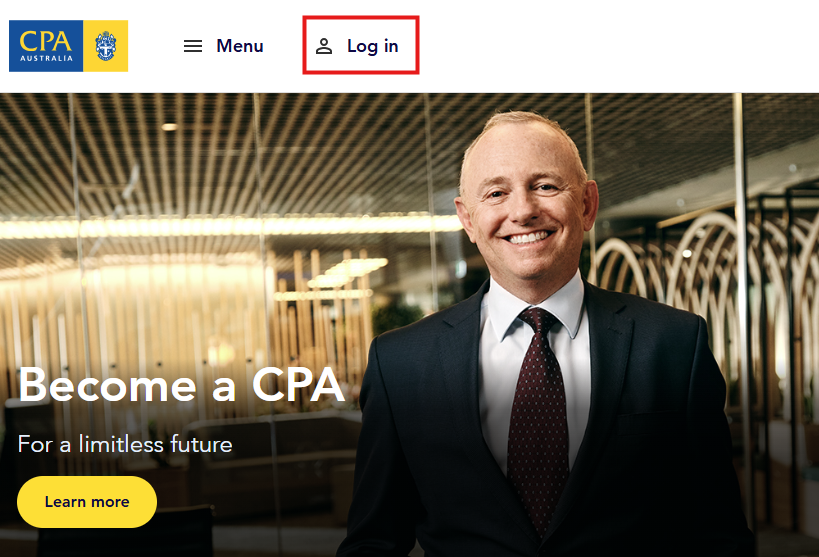The height and width of the screenshot is (557, 819).
Task: Select the Log in link text
Action: click(x=372, y=47)
